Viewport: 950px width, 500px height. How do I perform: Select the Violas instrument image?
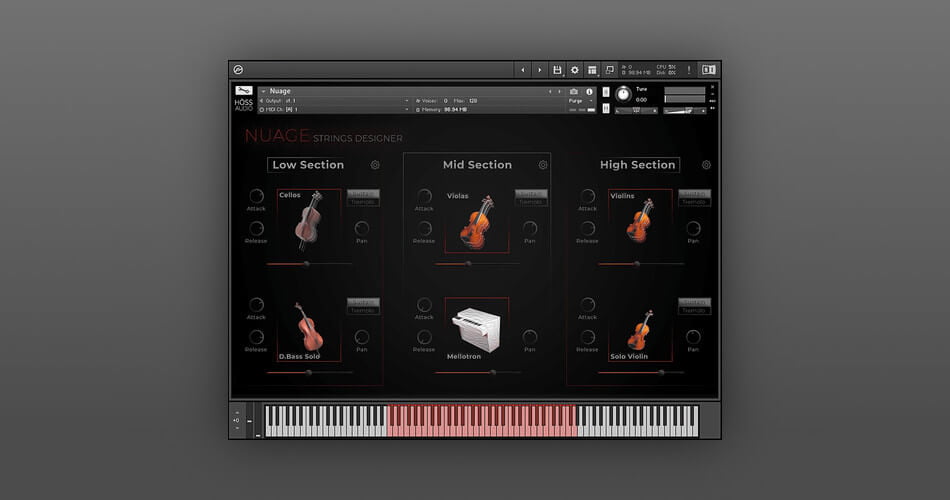(477, 221)
